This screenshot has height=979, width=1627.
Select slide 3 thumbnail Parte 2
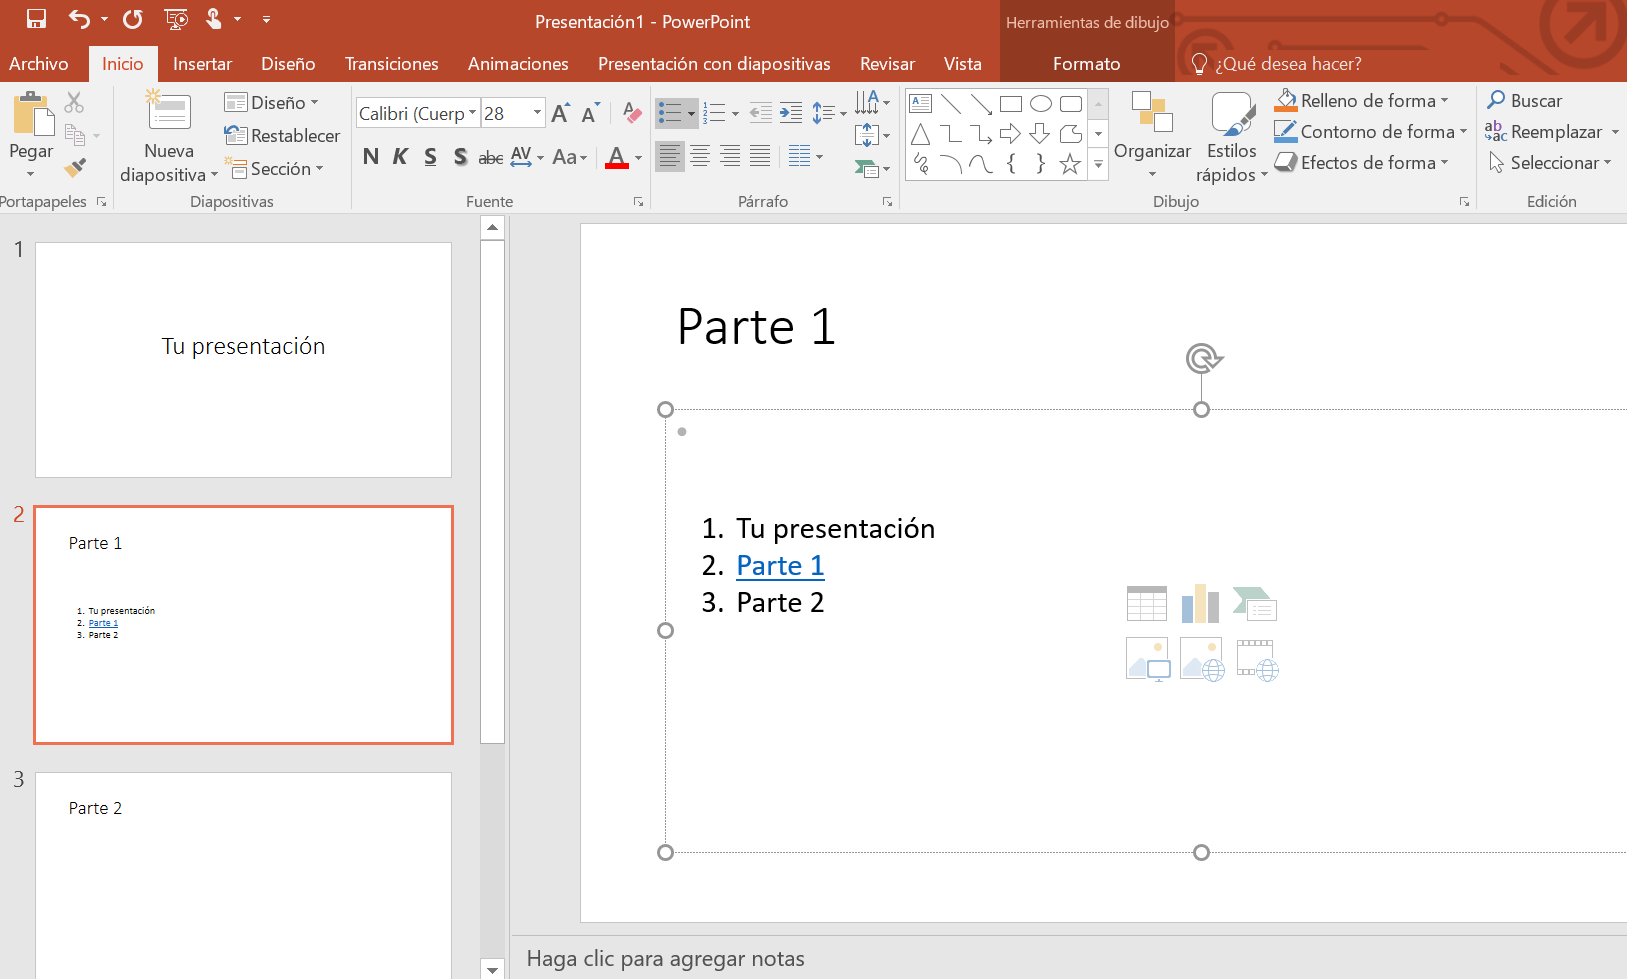tap(243, 875)
